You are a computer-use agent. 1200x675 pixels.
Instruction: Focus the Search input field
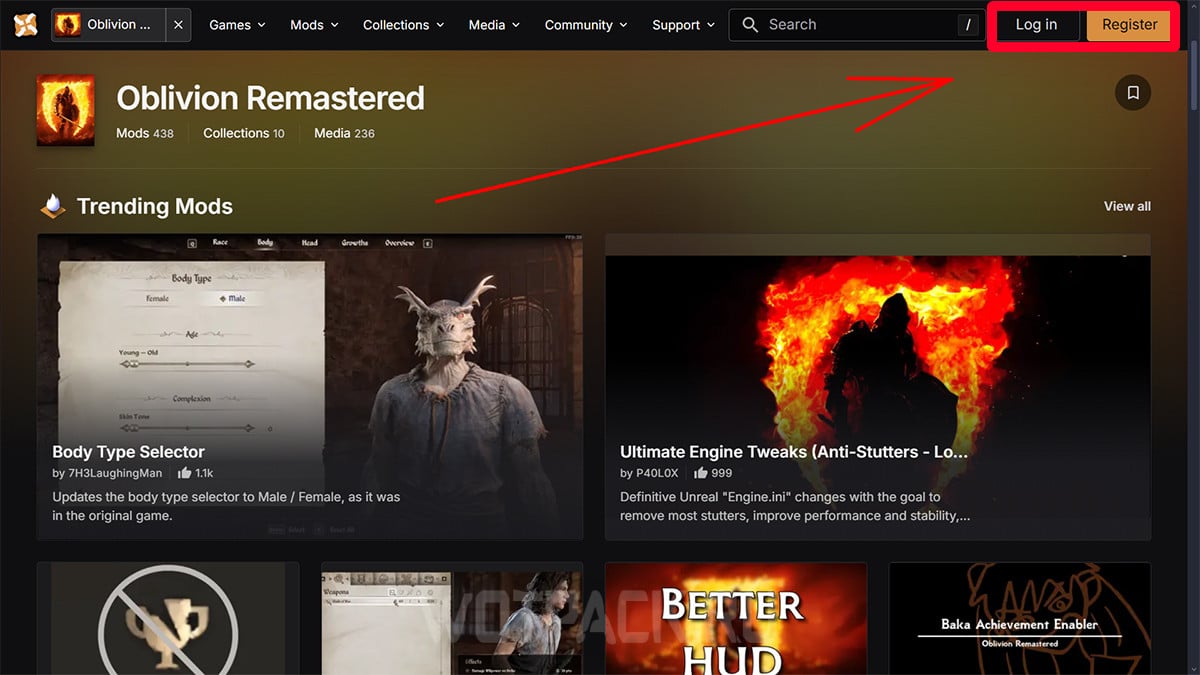coord(856,25)
